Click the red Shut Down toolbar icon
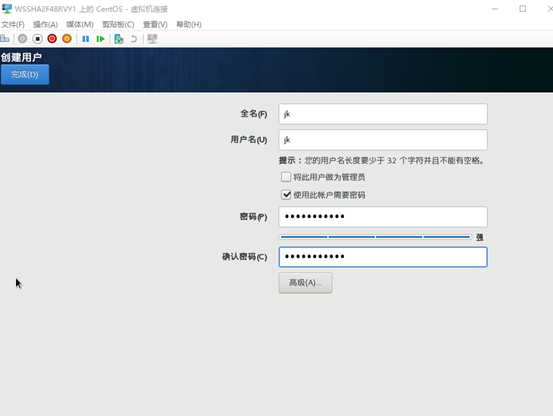 coord(52,38)
